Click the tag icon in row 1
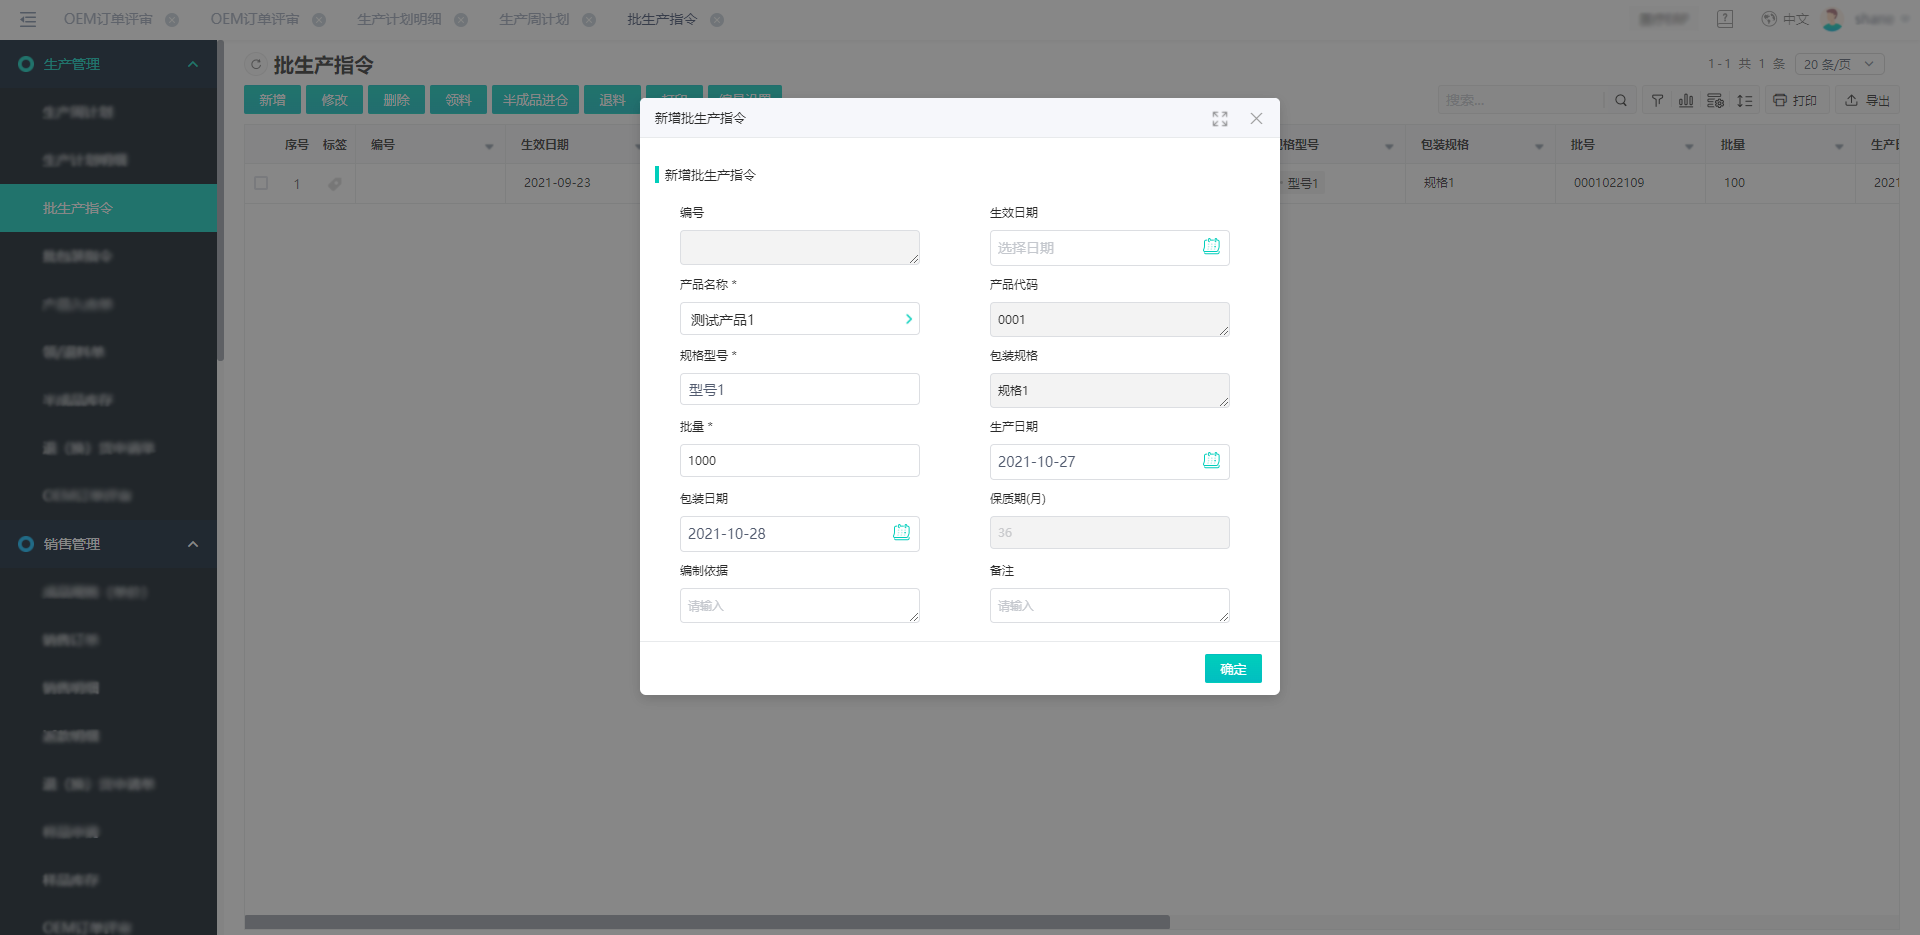 point(335,183)
